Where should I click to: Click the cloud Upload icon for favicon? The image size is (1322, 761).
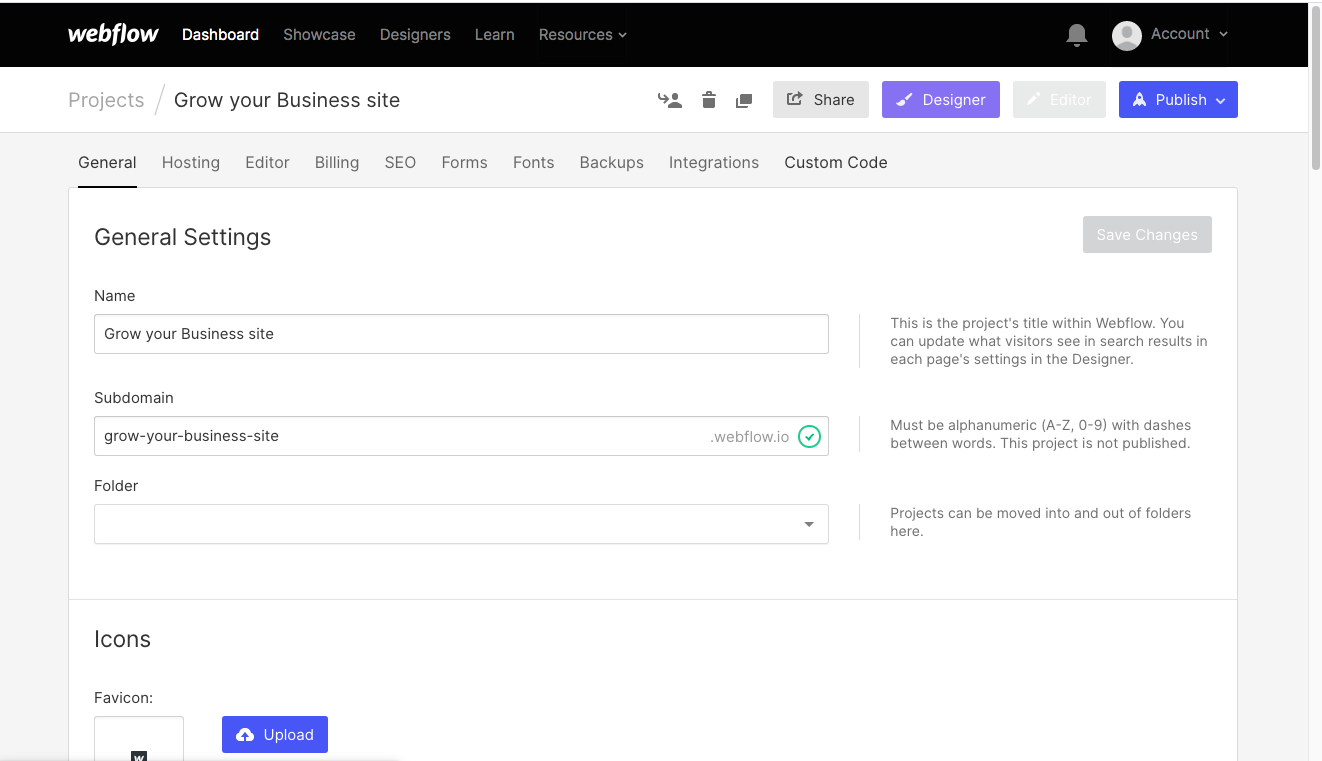pyautogui.click(x=246, y=734)
